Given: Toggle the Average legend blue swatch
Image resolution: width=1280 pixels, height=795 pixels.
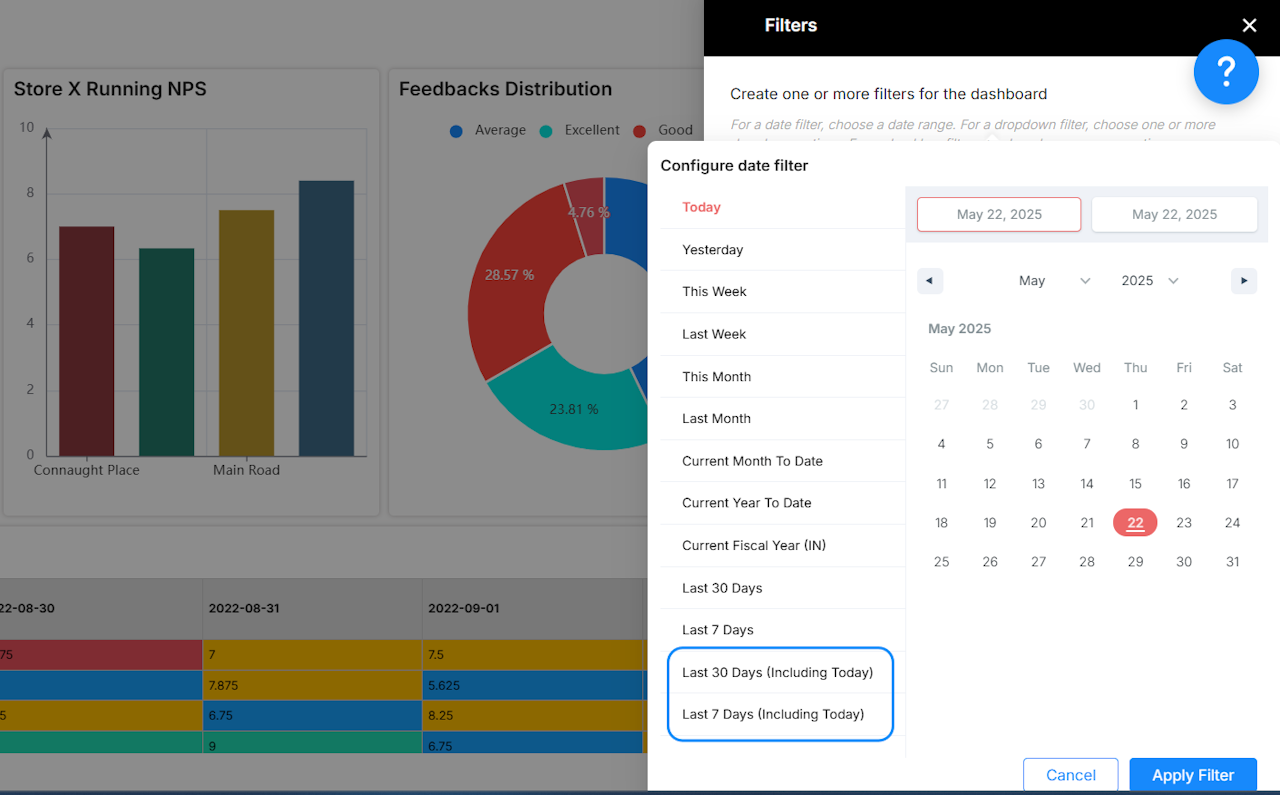Looking at the screenshot, I should click(x=457, y=131).
